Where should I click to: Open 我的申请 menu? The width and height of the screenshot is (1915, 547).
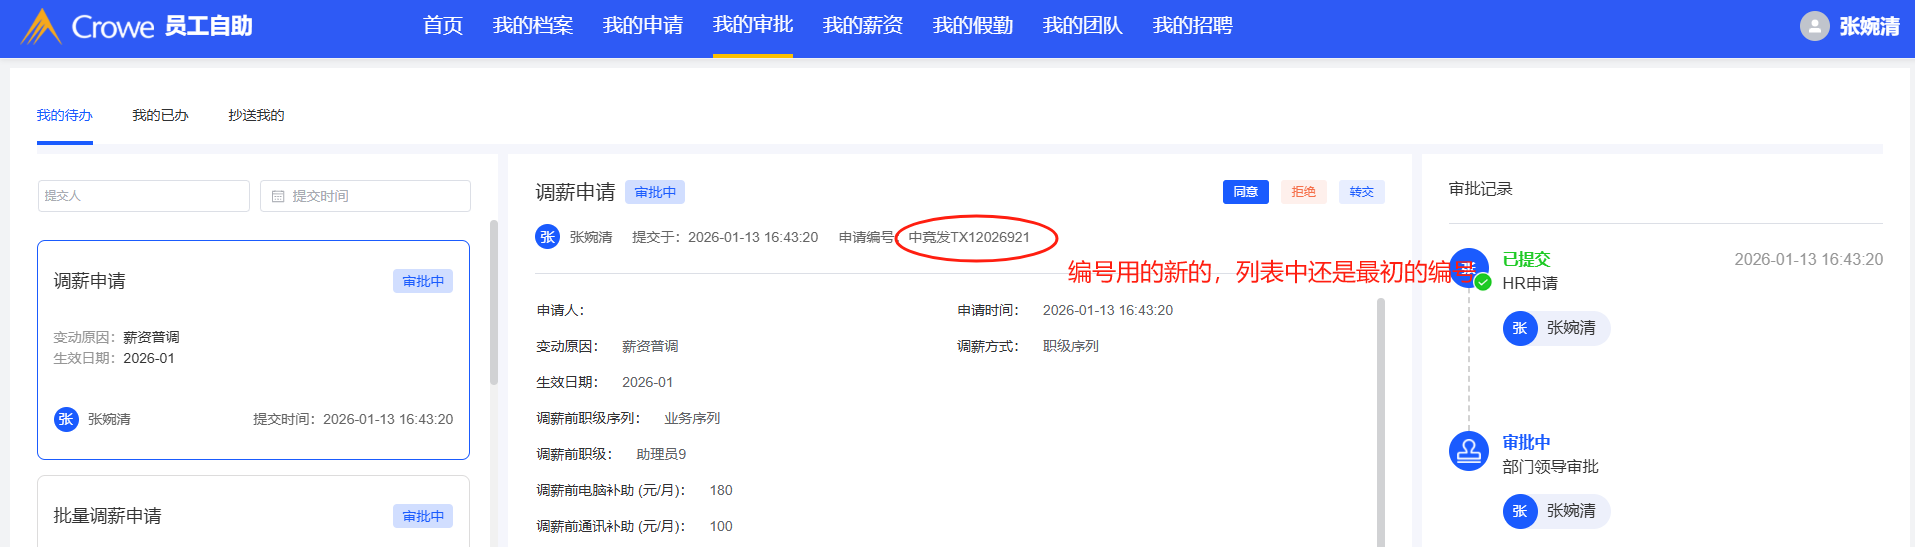tap(643, 26)
